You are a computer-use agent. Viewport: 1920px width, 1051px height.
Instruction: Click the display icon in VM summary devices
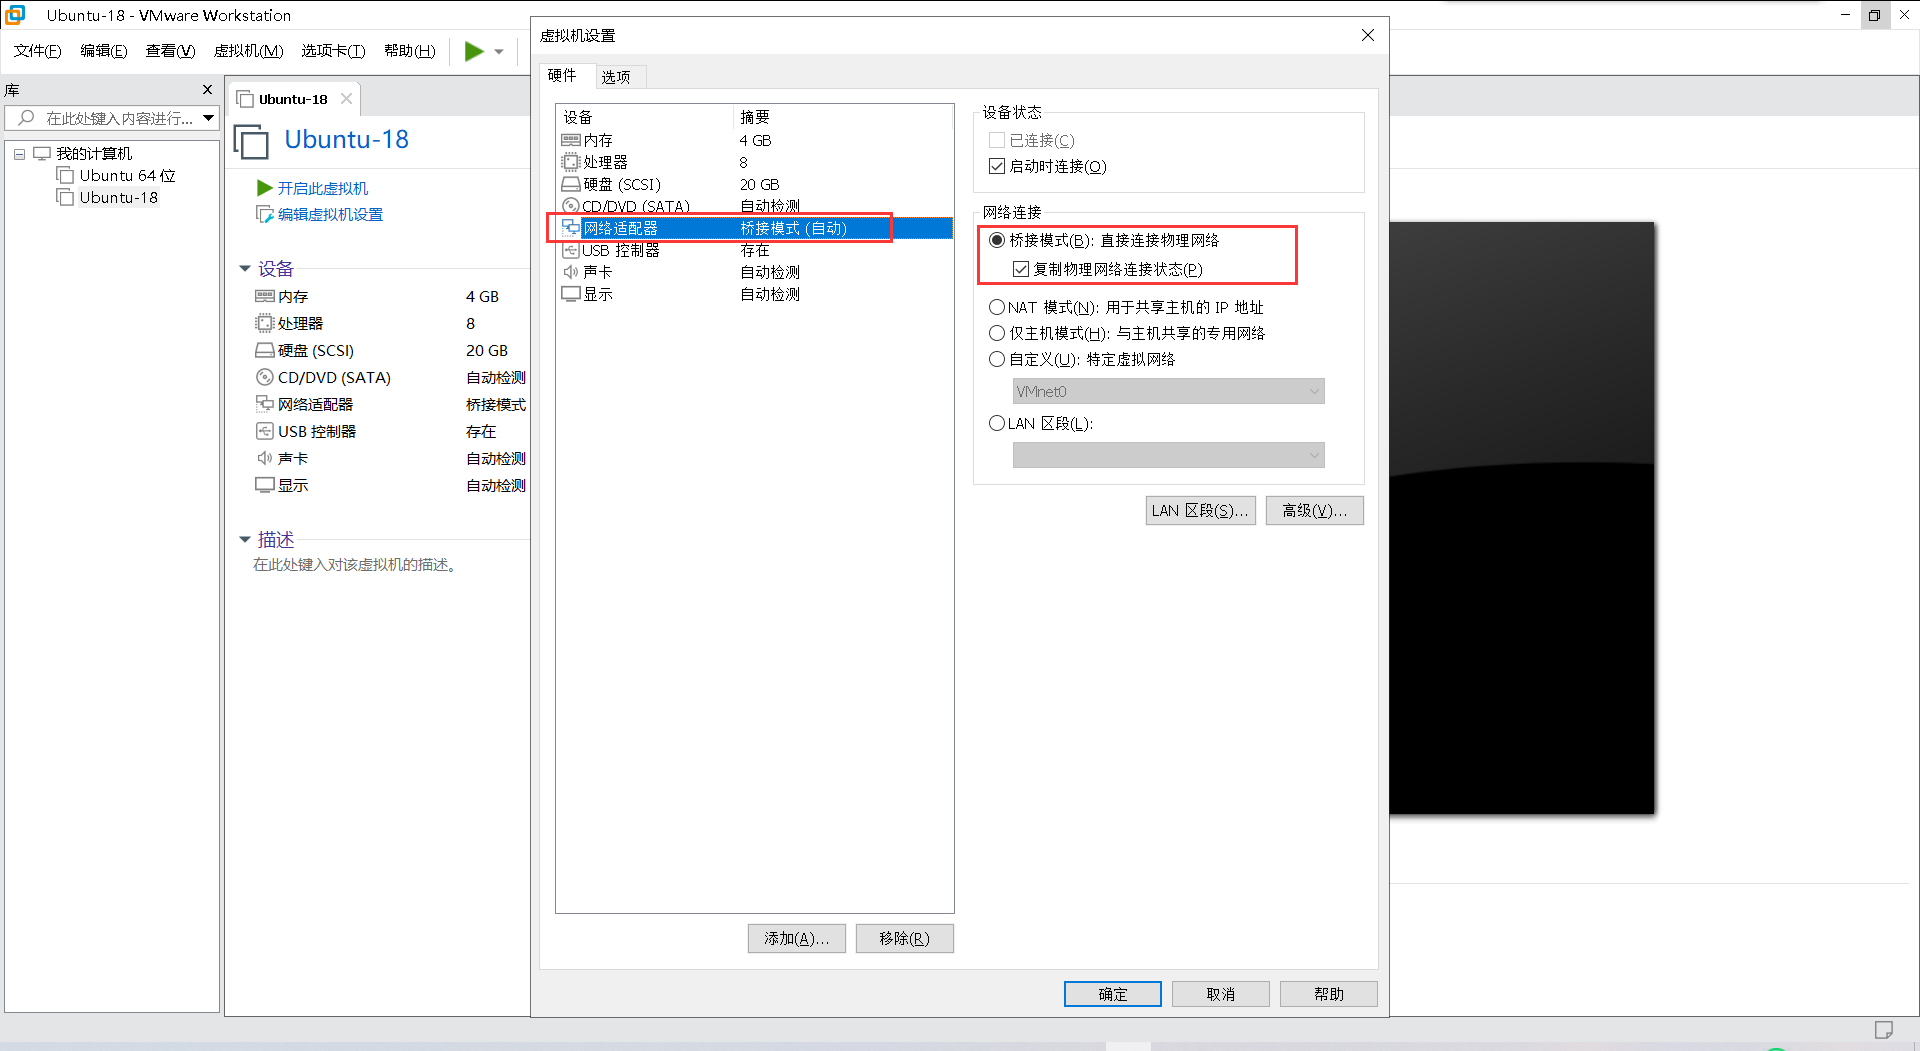click(265, 485)
